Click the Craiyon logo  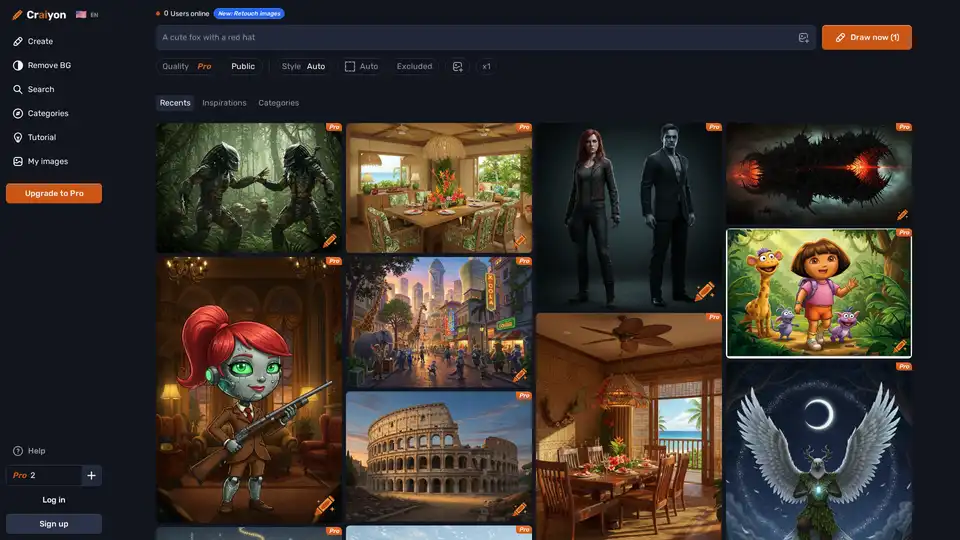click(39, 15)
